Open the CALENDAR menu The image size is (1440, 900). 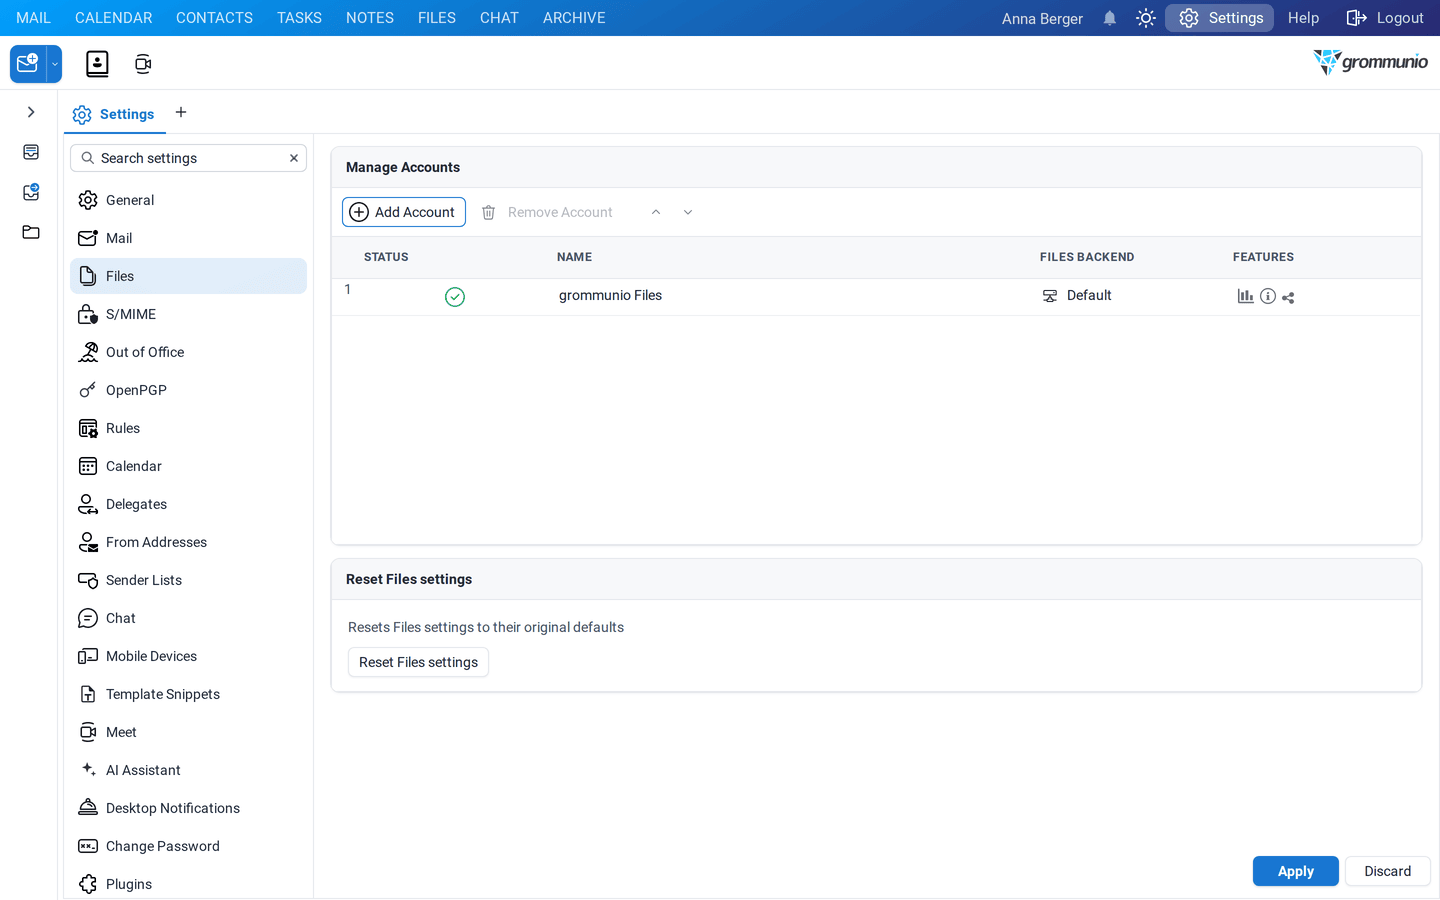114,18
